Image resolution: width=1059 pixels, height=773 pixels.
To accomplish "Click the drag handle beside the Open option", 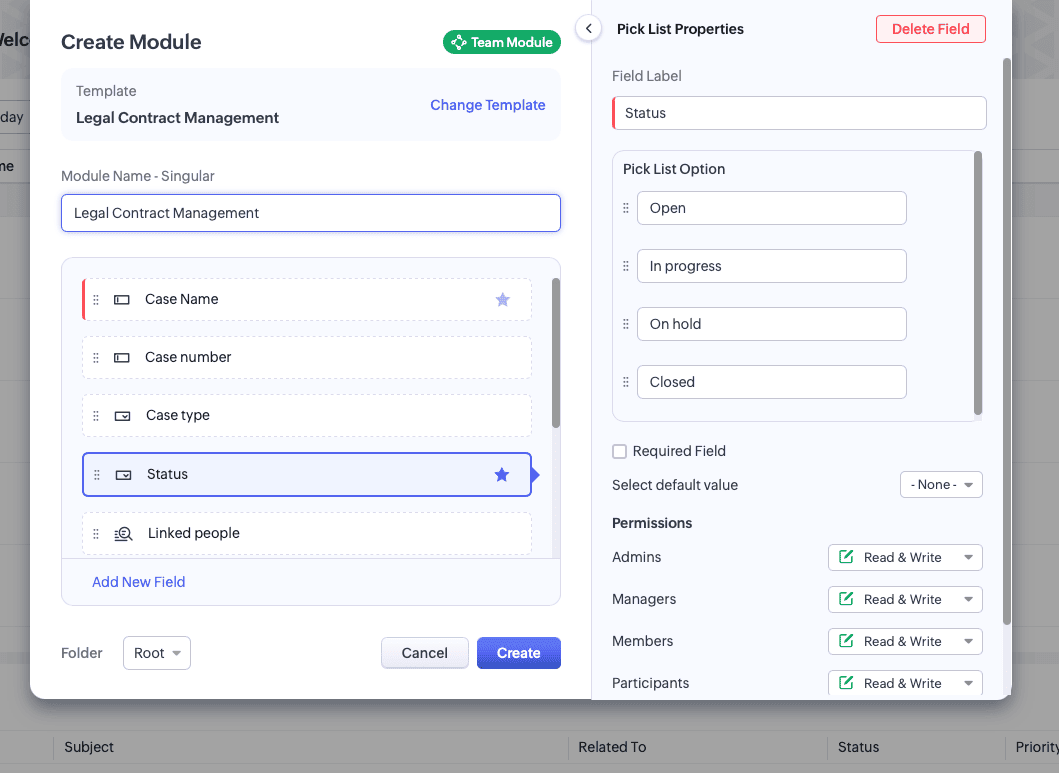I will click(x=625, y=208).
